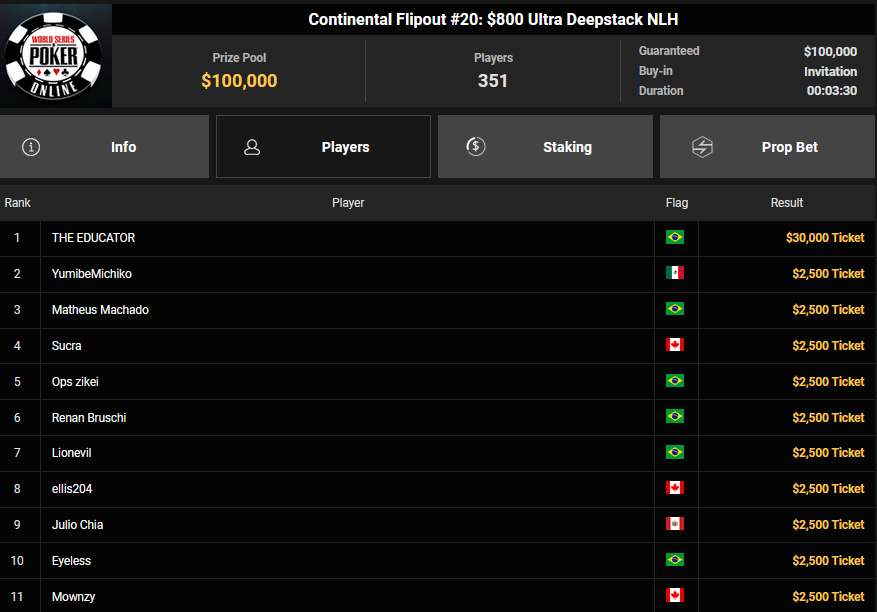Click Sucra's Canada flag icon

pyautogui.click(x=675, y=345)
